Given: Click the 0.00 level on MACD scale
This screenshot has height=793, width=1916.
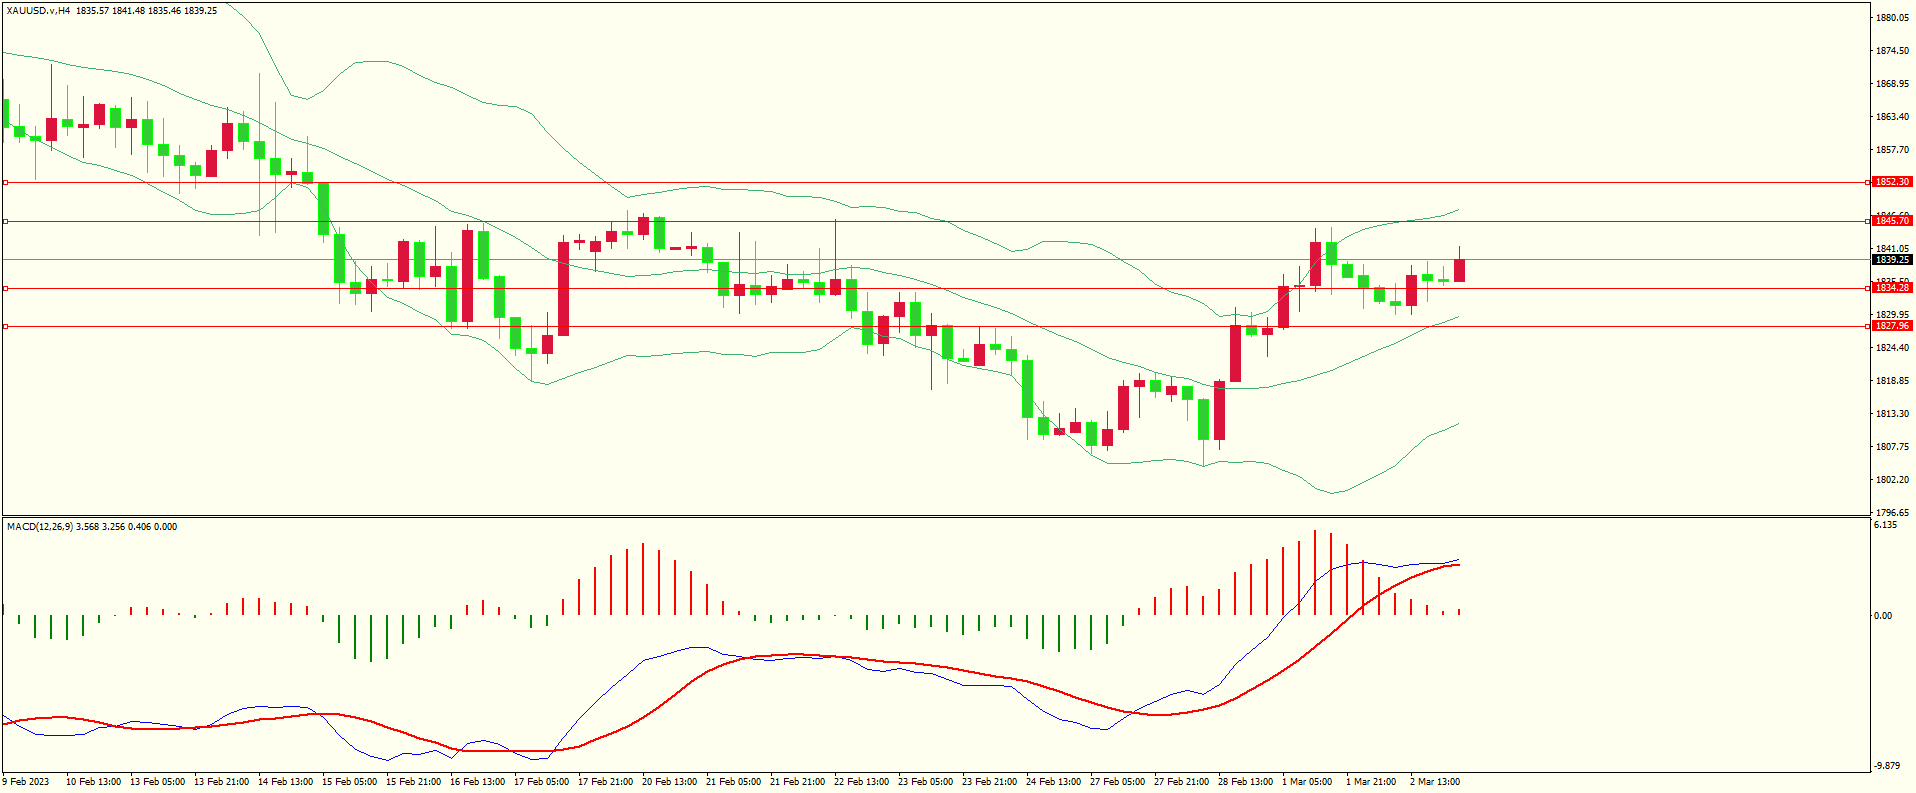Looking at the screenshot, I should click(x=1883, y=616).
